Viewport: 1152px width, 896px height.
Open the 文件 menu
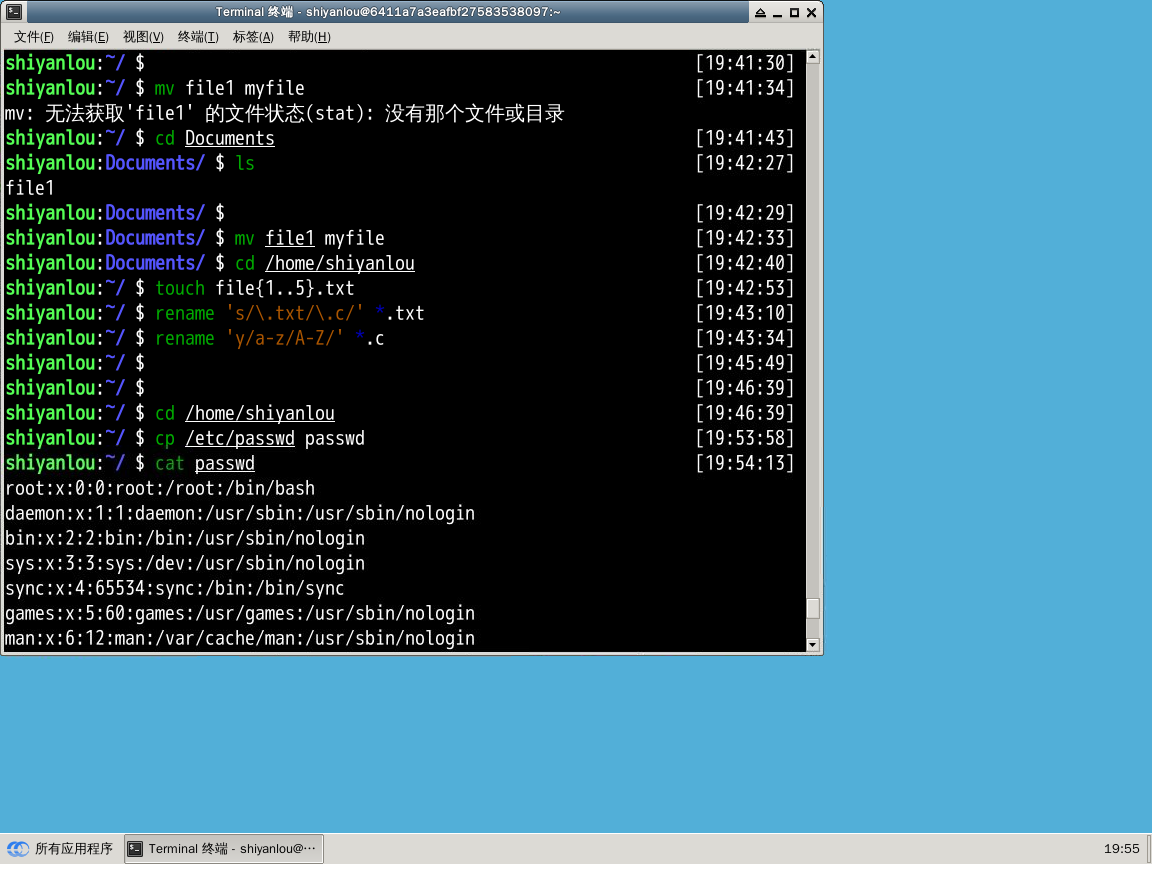coord(32,36)
